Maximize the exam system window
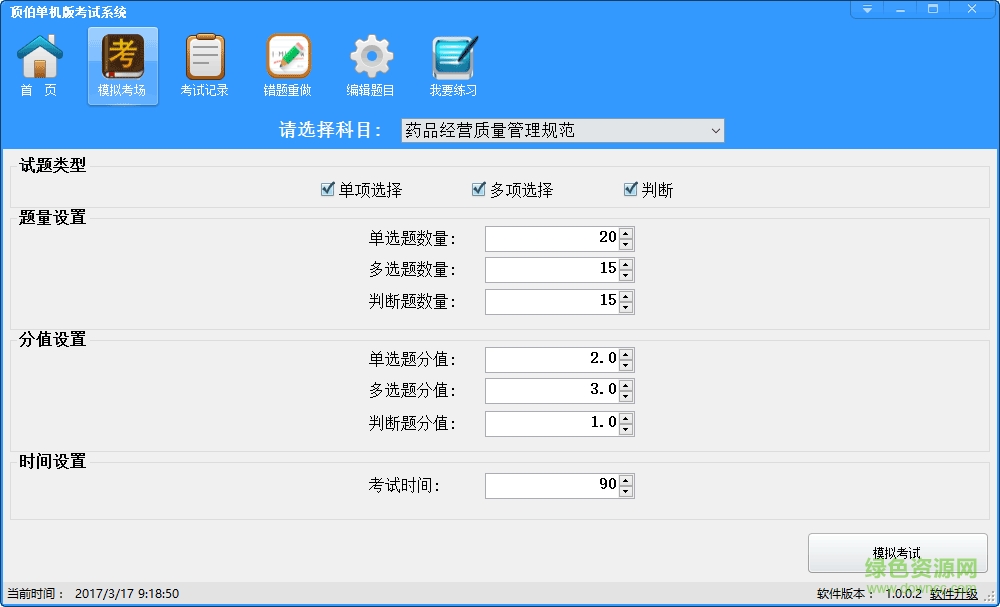Viewport: 1000px width, 607px height. click(x=932, y=9)
